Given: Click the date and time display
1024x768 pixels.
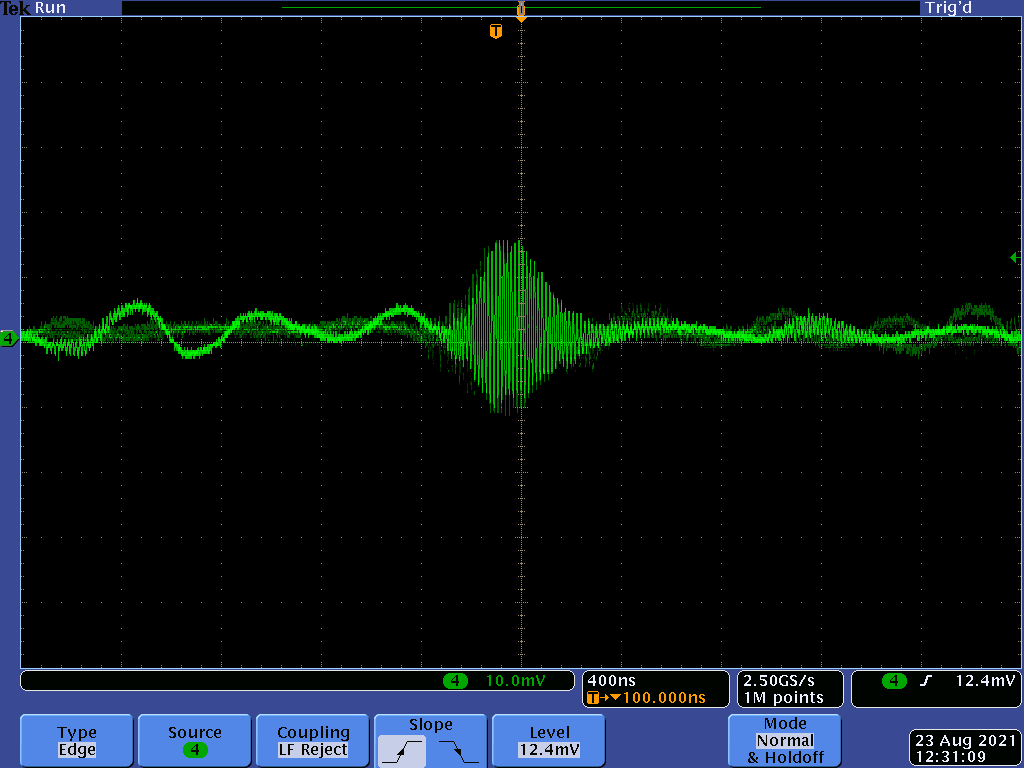Looking at the screenshot, I should coord(964,749).
